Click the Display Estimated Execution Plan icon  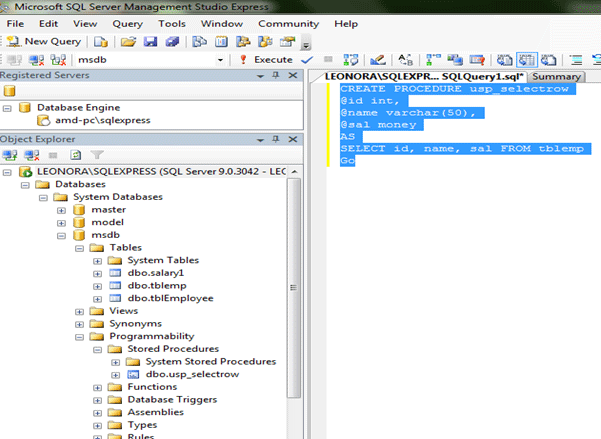[x=351, y=60]
